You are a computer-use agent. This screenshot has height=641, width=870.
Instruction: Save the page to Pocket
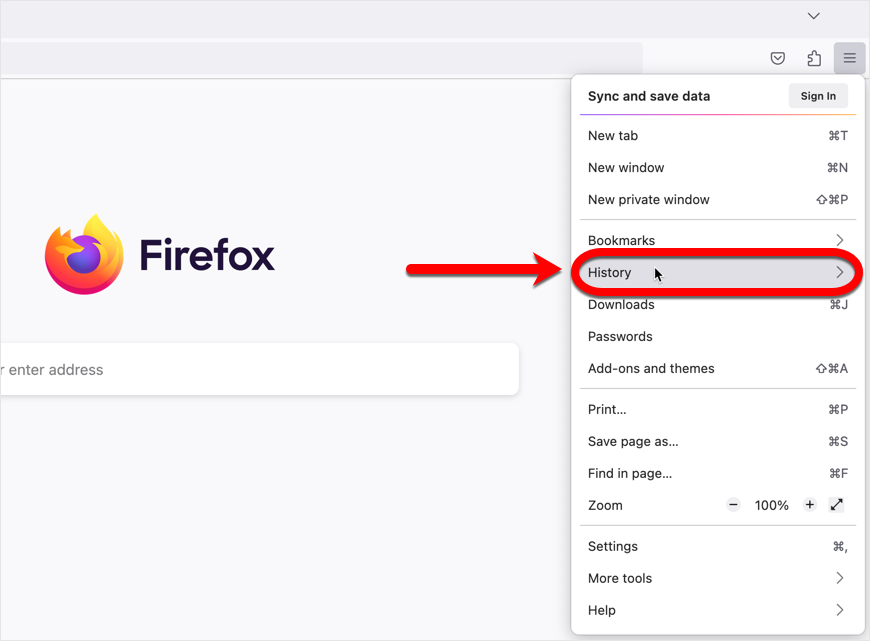[778, 58]
